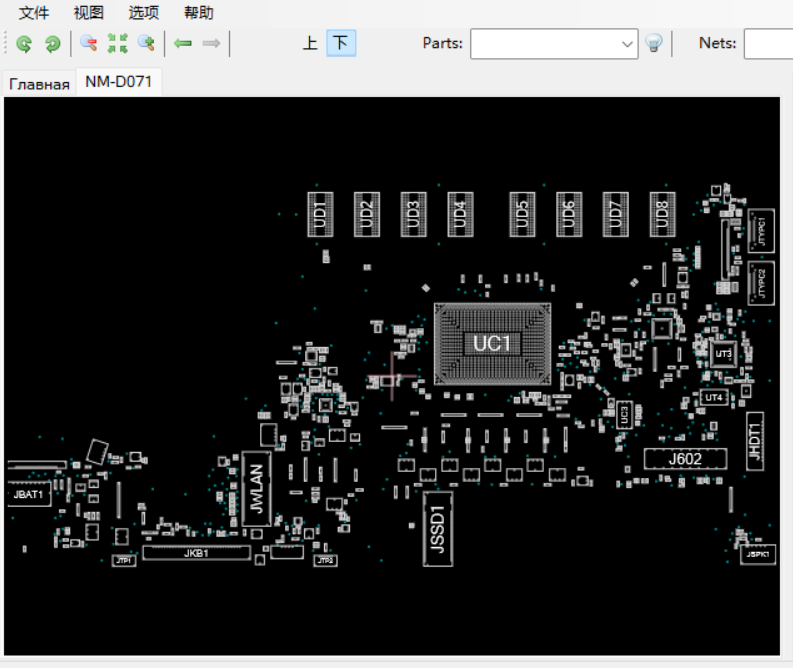The image size is (793, 668).
Task: Open the 选项 menu
Action: tap(144, 13)
